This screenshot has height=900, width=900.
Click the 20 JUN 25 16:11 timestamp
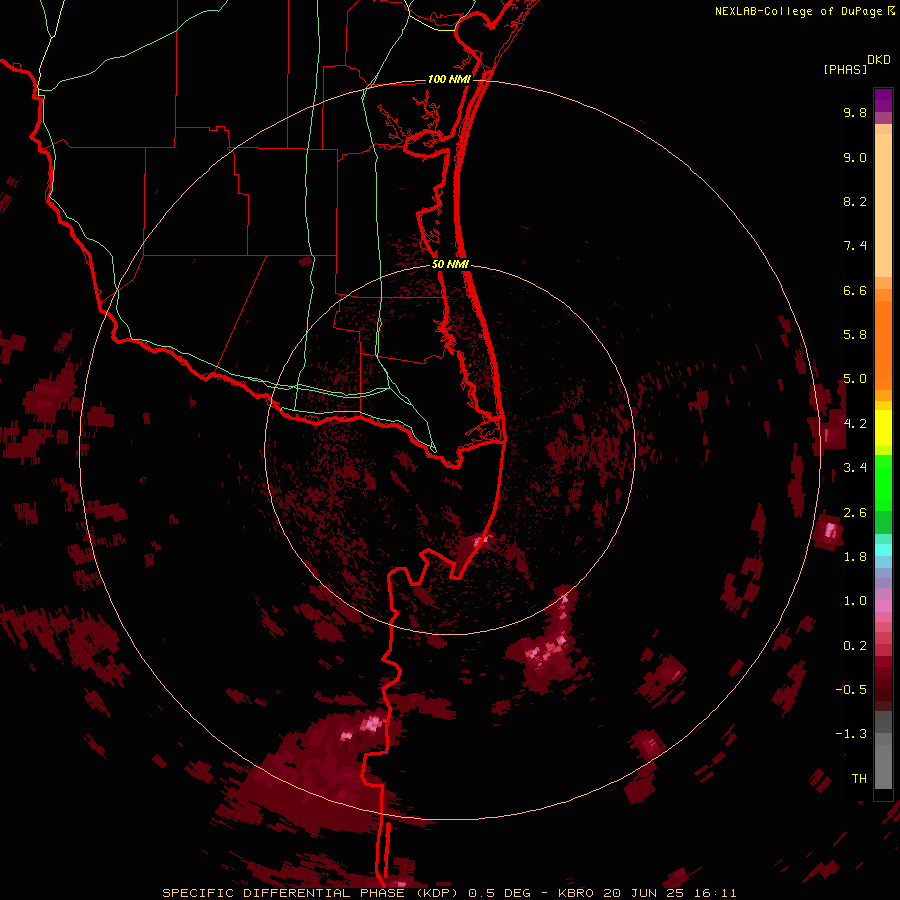[670, 893]
